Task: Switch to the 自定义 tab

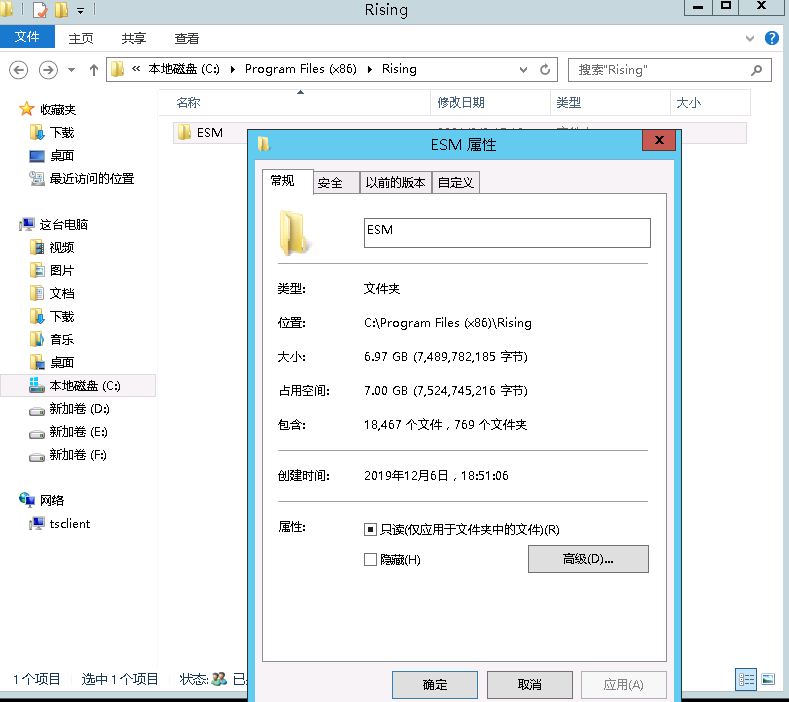Action: 455,182
